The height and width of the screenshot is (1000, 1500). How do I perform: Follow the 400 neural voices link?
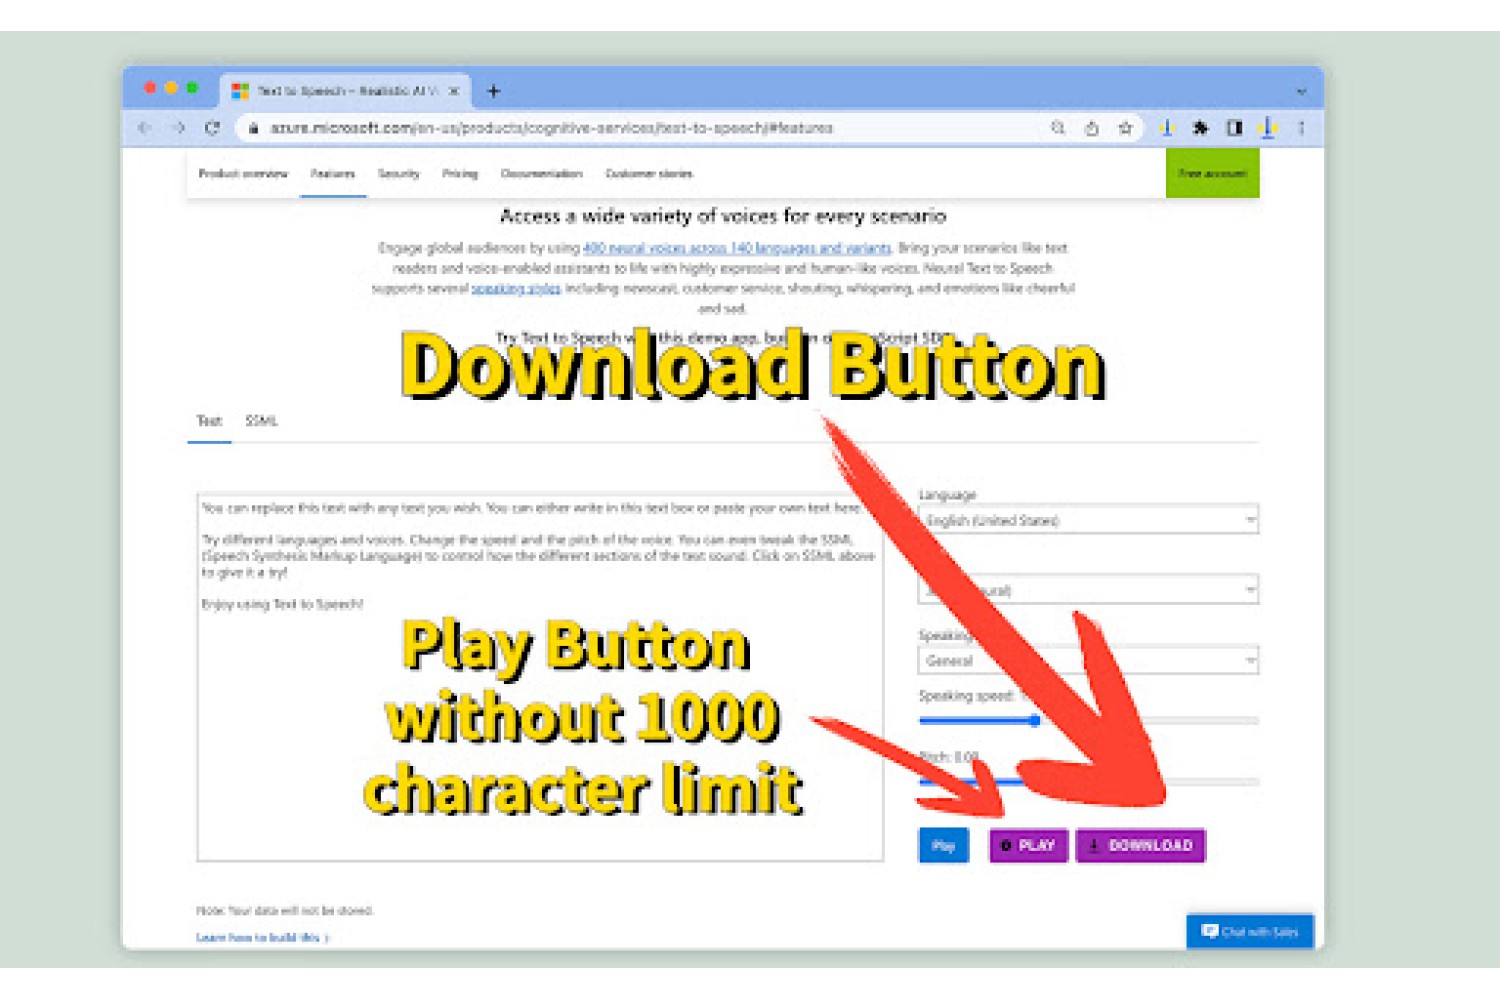click(x=737, y=248)
